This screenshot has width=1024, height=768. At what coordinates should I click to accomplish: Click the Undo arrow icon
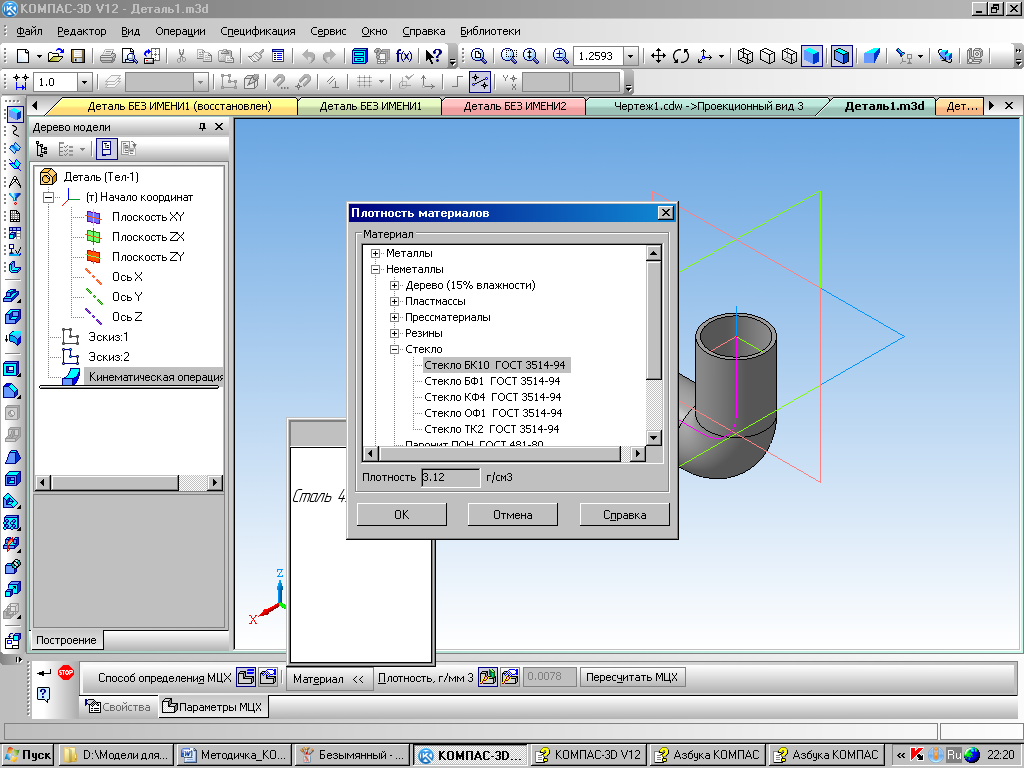(308, 56)
